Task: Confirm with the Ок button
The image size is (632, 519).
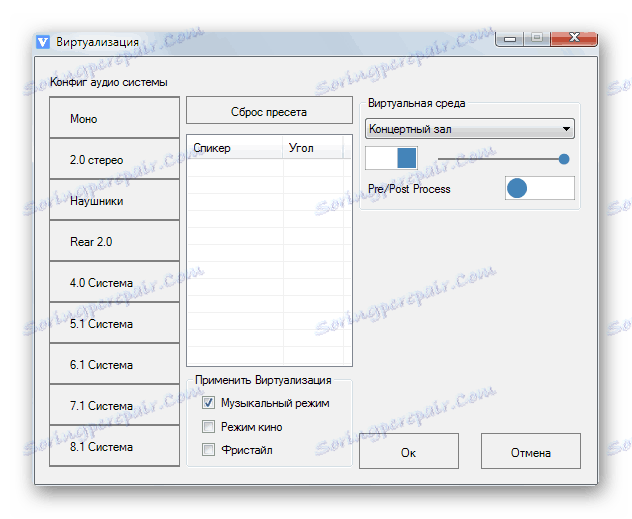Action: click(409, 451)
